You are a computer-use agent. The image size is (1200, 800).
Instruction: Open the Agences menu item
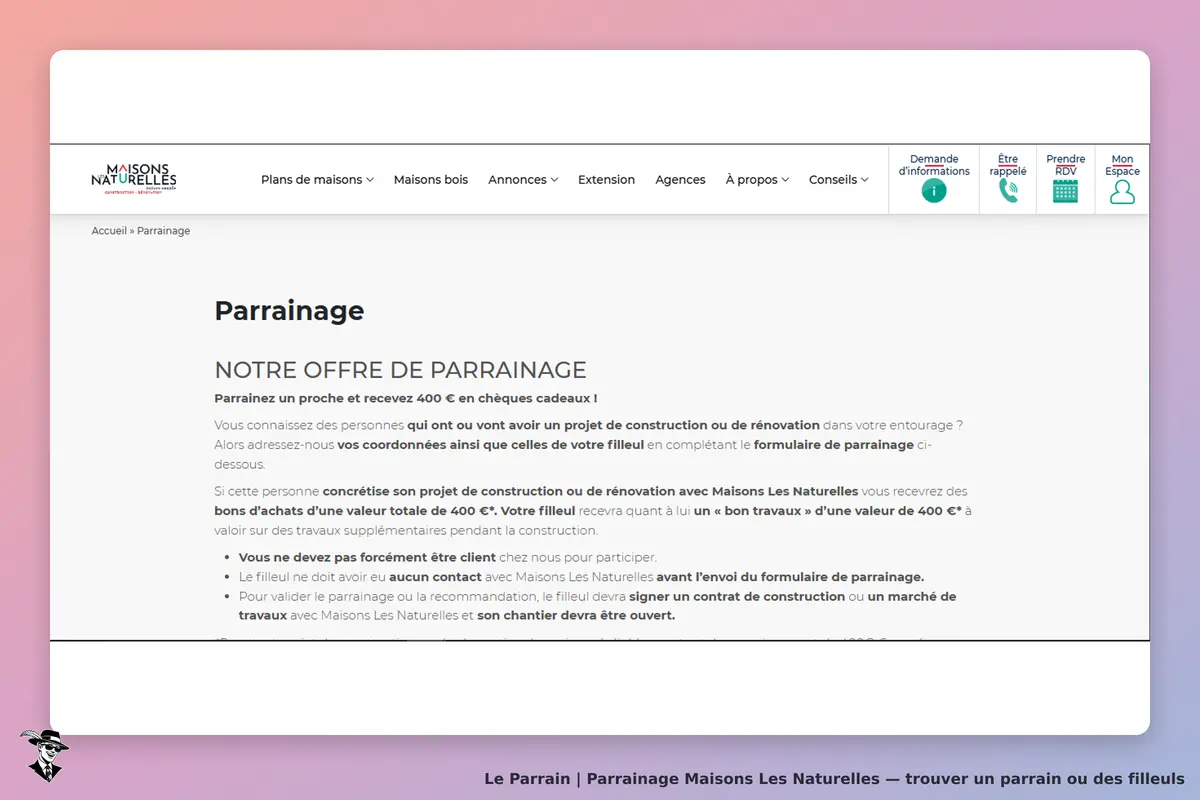(680, 180)
